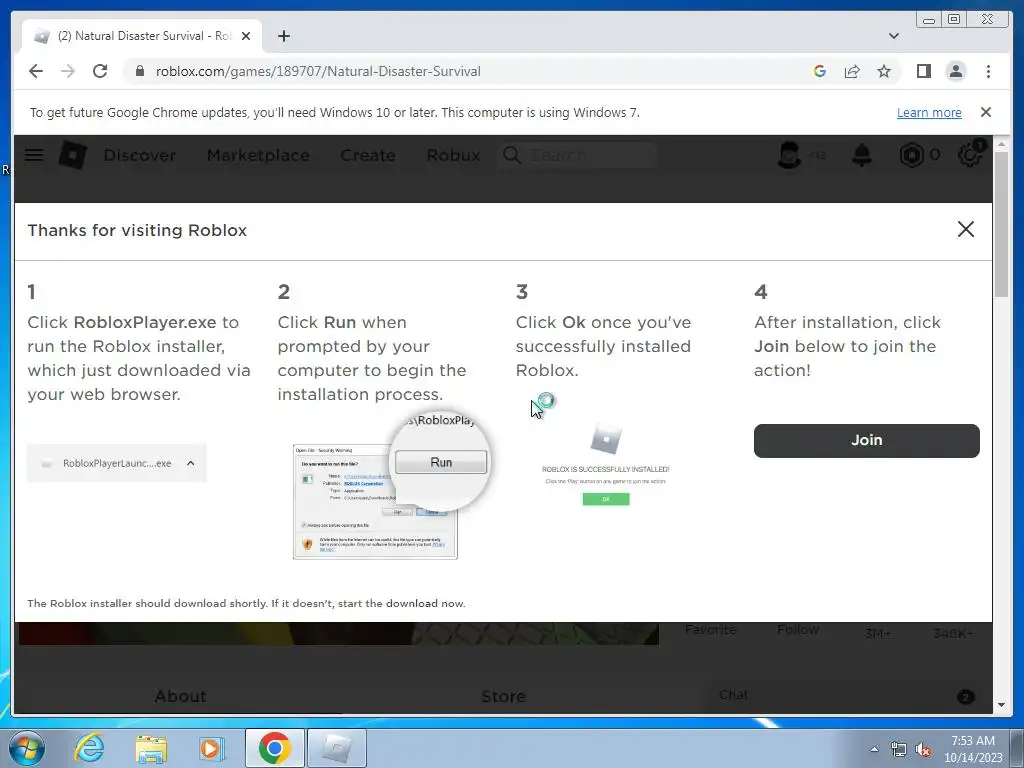Expand the RobloxPlayerLauncher.exe download chevron
Image resolution: width=1024 pixels, height=768 pixels.
(191, 463)
